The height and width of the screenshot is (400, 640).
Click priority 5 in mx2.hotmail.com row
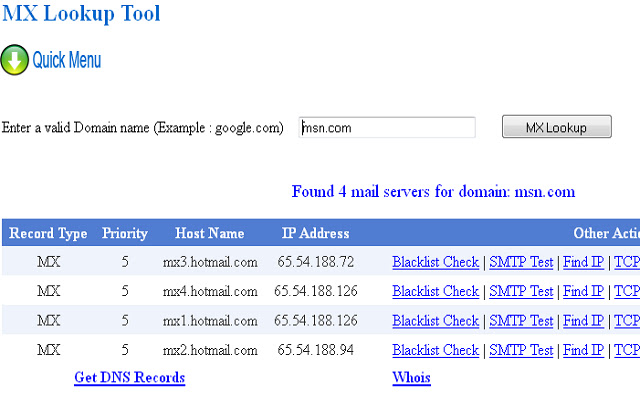pyautogui.click(x=125, y=350)
